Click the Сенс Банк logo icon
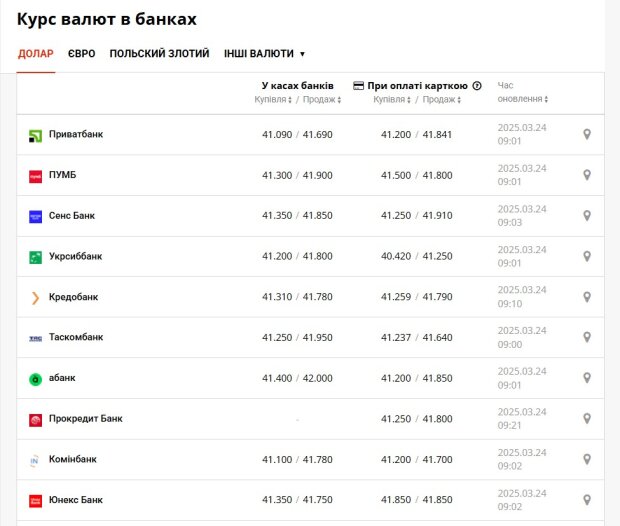The height and width of the screenshot is (526, 620). [x=36, y=216]
